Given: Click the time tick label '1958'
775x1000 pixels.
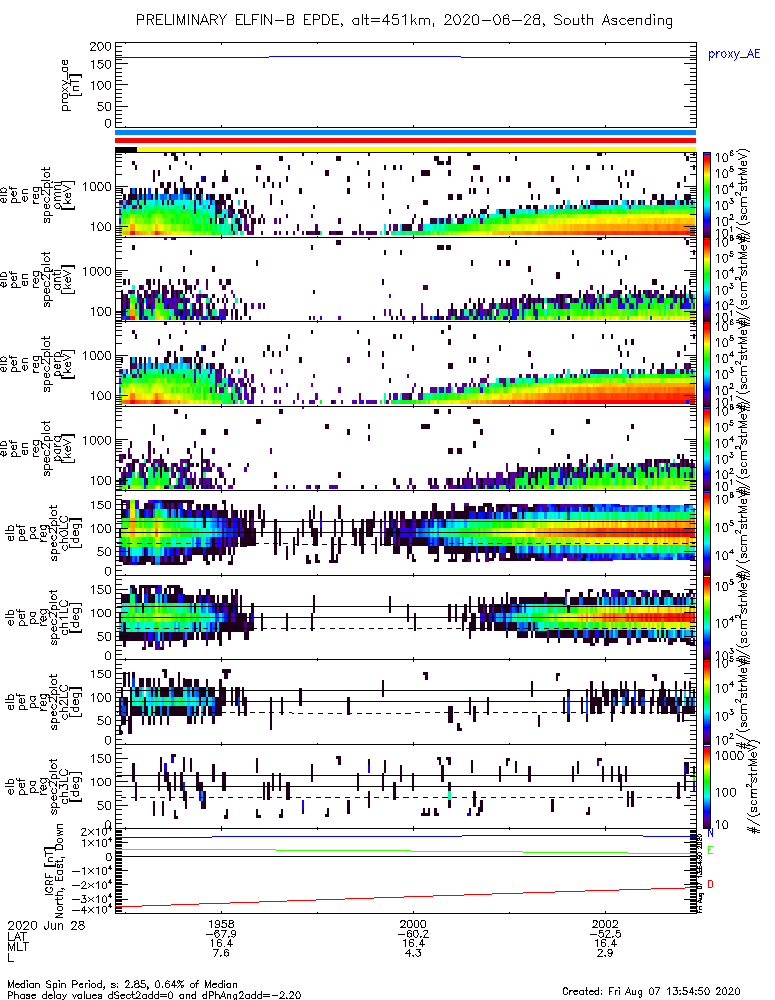Looking at the screenshot, I should pyautogui.click(x=221, y=924).
